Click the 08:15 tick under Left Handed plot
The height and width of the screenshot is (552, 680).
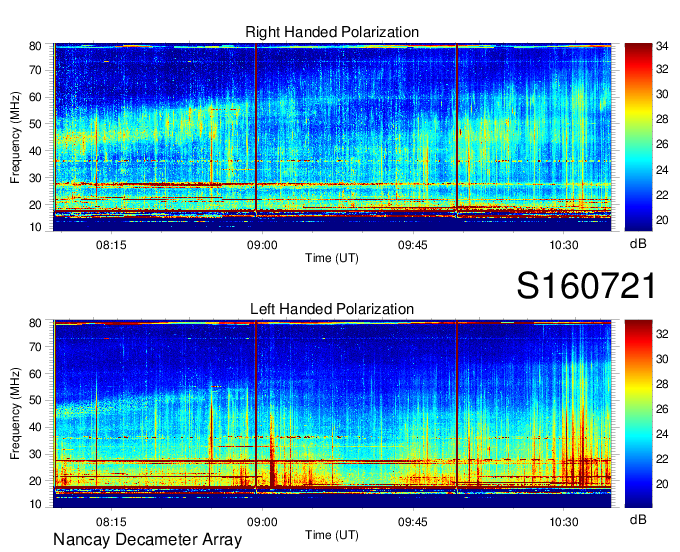111,522
